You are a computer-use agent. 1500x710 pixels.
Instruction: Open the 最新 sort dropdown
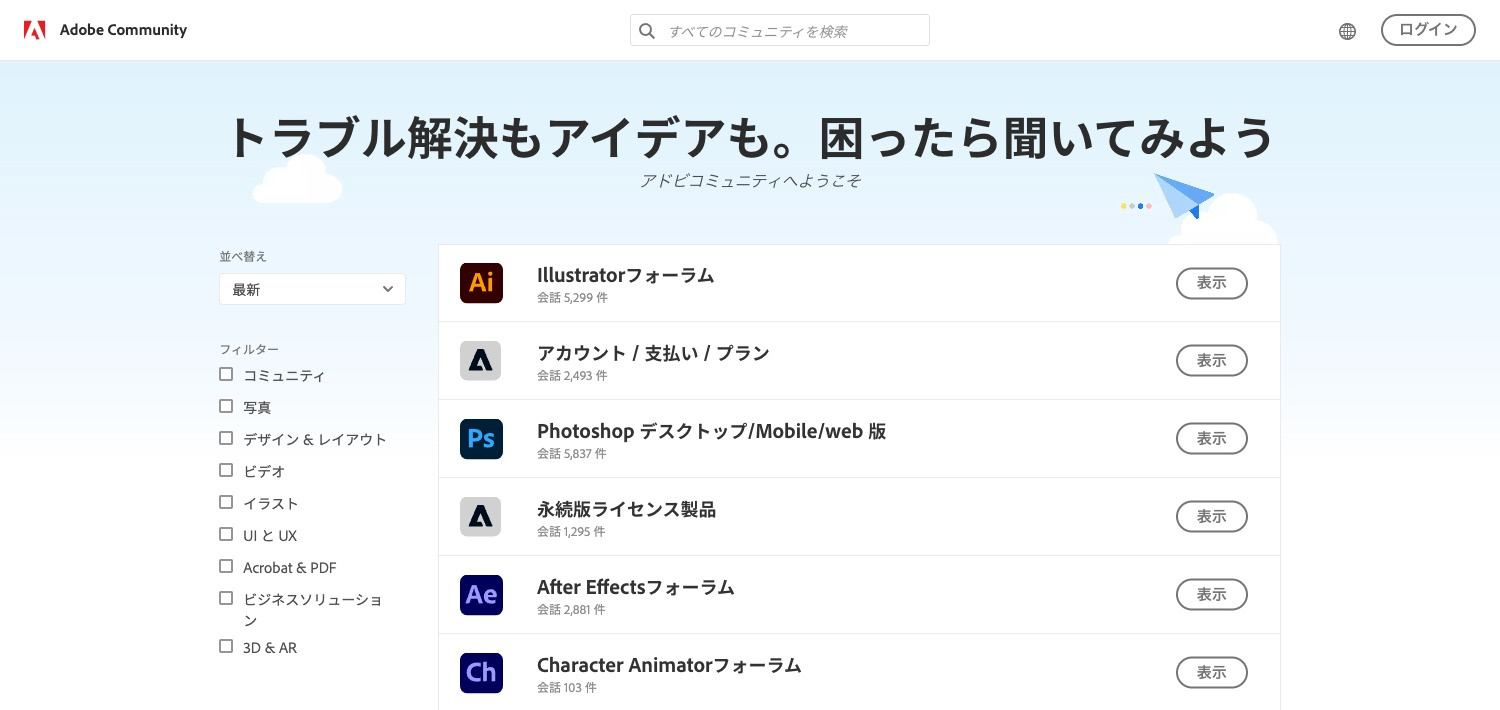click(312, 289)
